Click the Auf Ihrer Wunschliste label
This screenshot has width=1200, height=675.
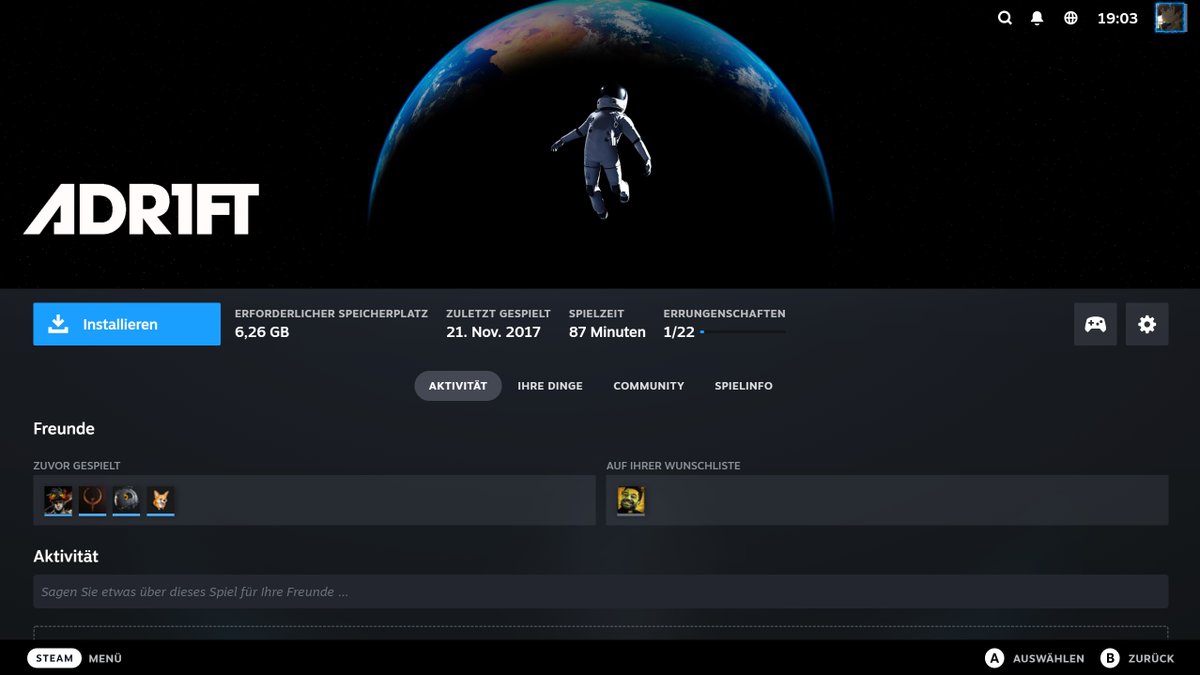[673, 466]
